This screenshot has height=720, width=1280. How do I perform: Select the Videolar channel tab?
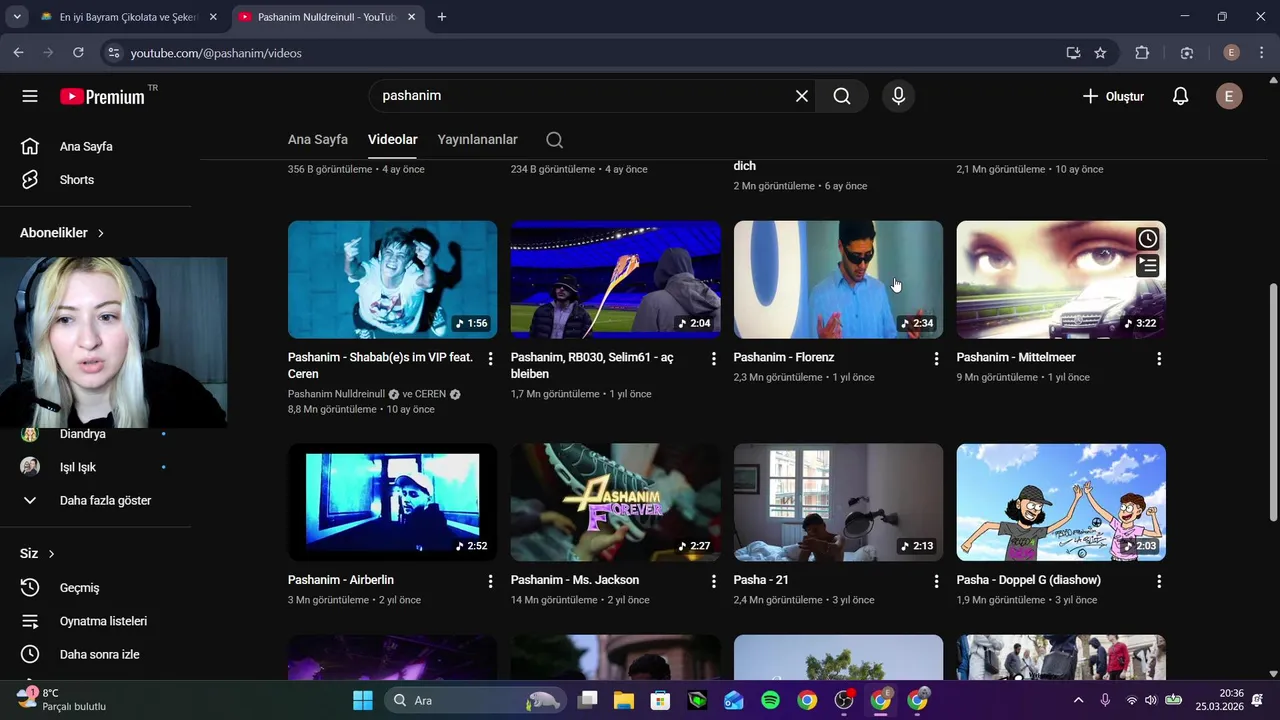tap(393, 140)
